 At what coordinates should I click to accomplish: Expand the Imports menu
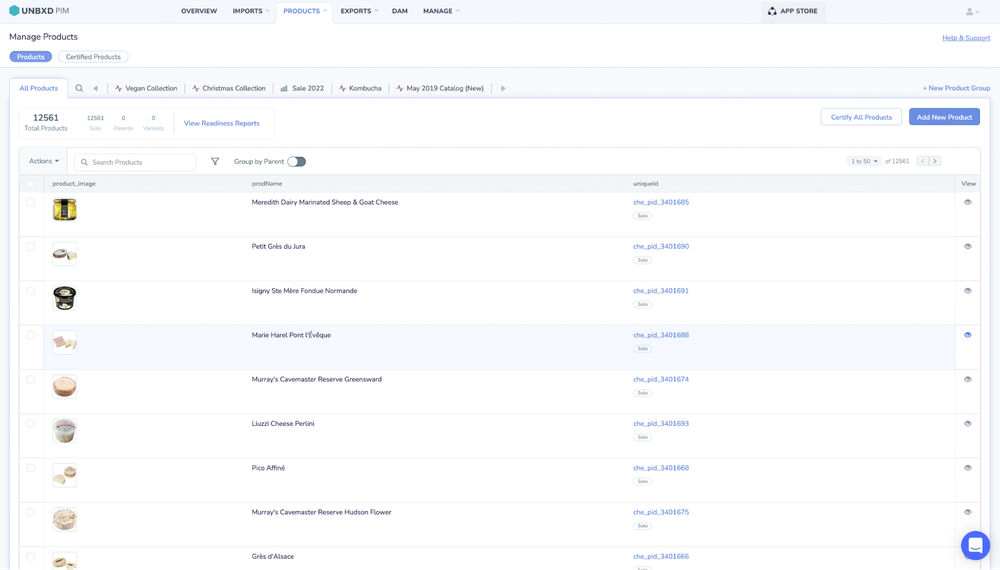[251, 11]
